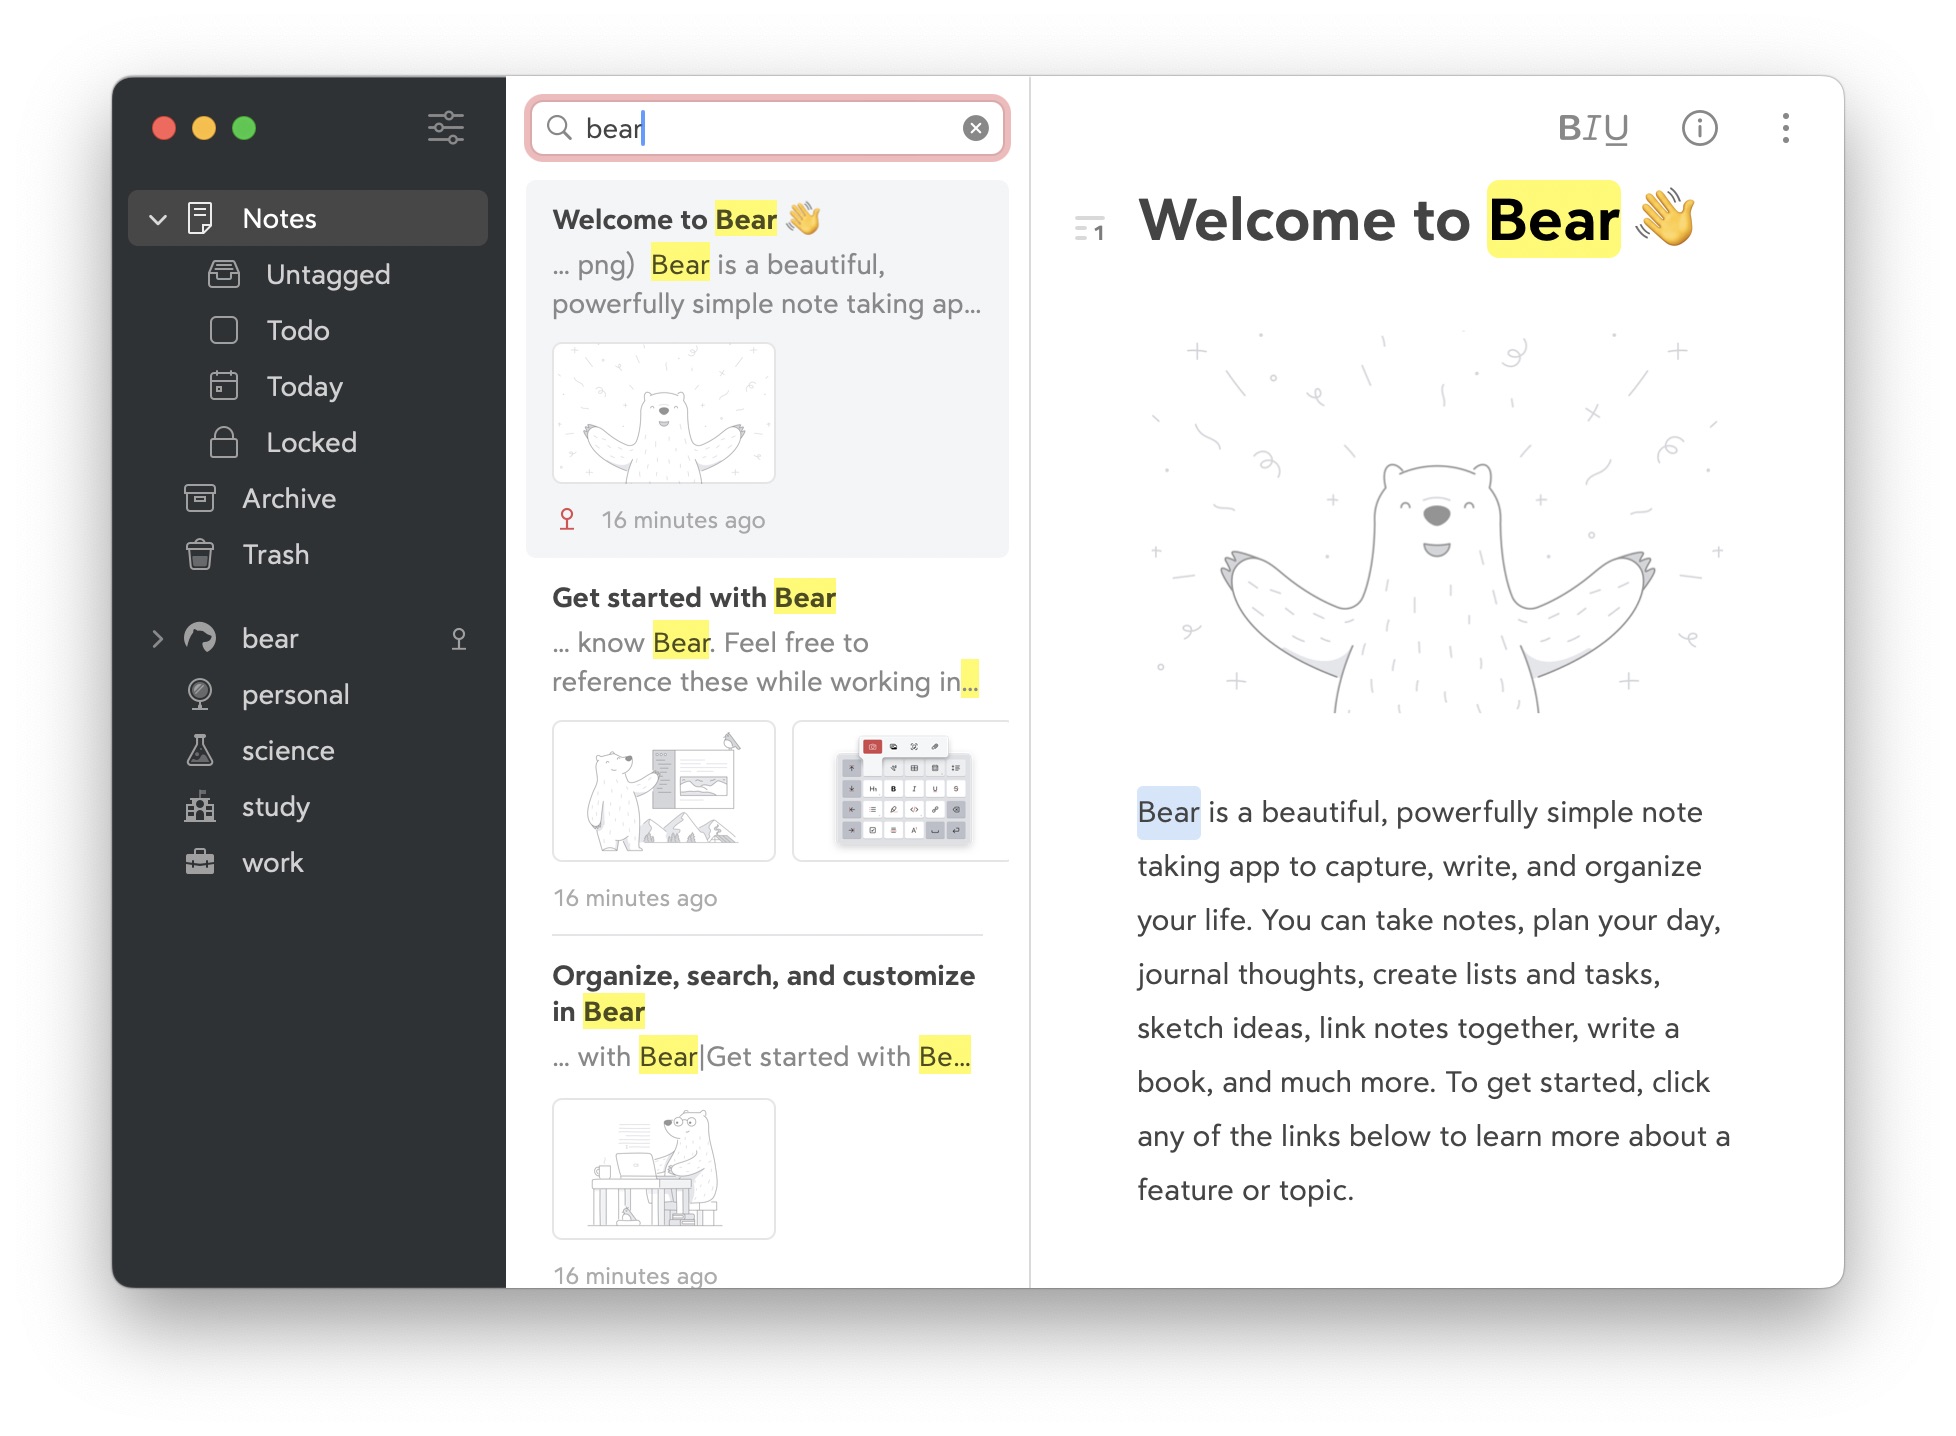The width and height of the screenshot is (1956, 1436).
Task: Toggle underline formatting
Action: point(1616,128)
